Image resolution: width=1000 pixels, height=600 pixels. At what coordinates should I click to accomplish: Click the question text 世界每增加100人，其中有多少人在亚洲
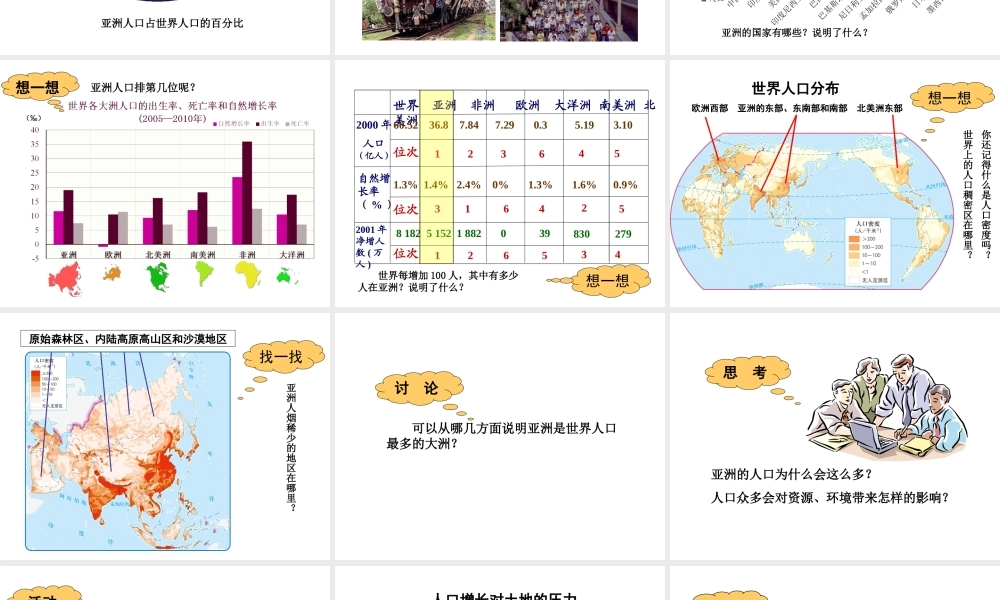tap(438, 281)
